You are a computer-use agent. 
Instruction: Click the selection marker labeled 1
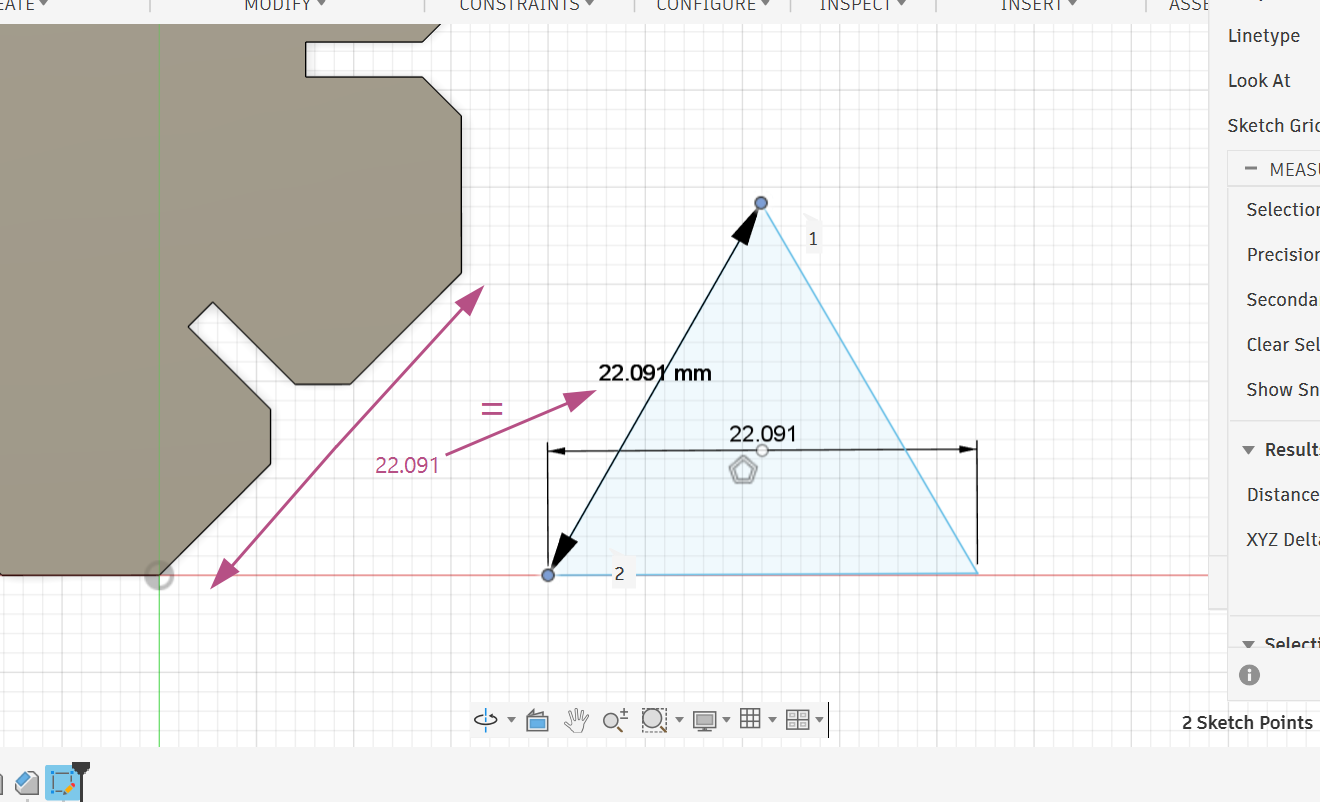point(813,238)
